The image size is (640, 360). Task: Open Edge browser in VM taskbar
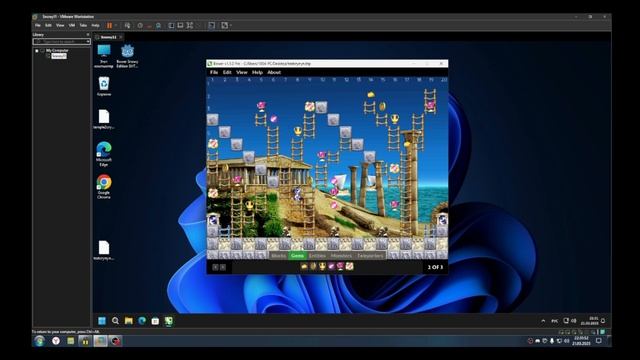(142, 321)
